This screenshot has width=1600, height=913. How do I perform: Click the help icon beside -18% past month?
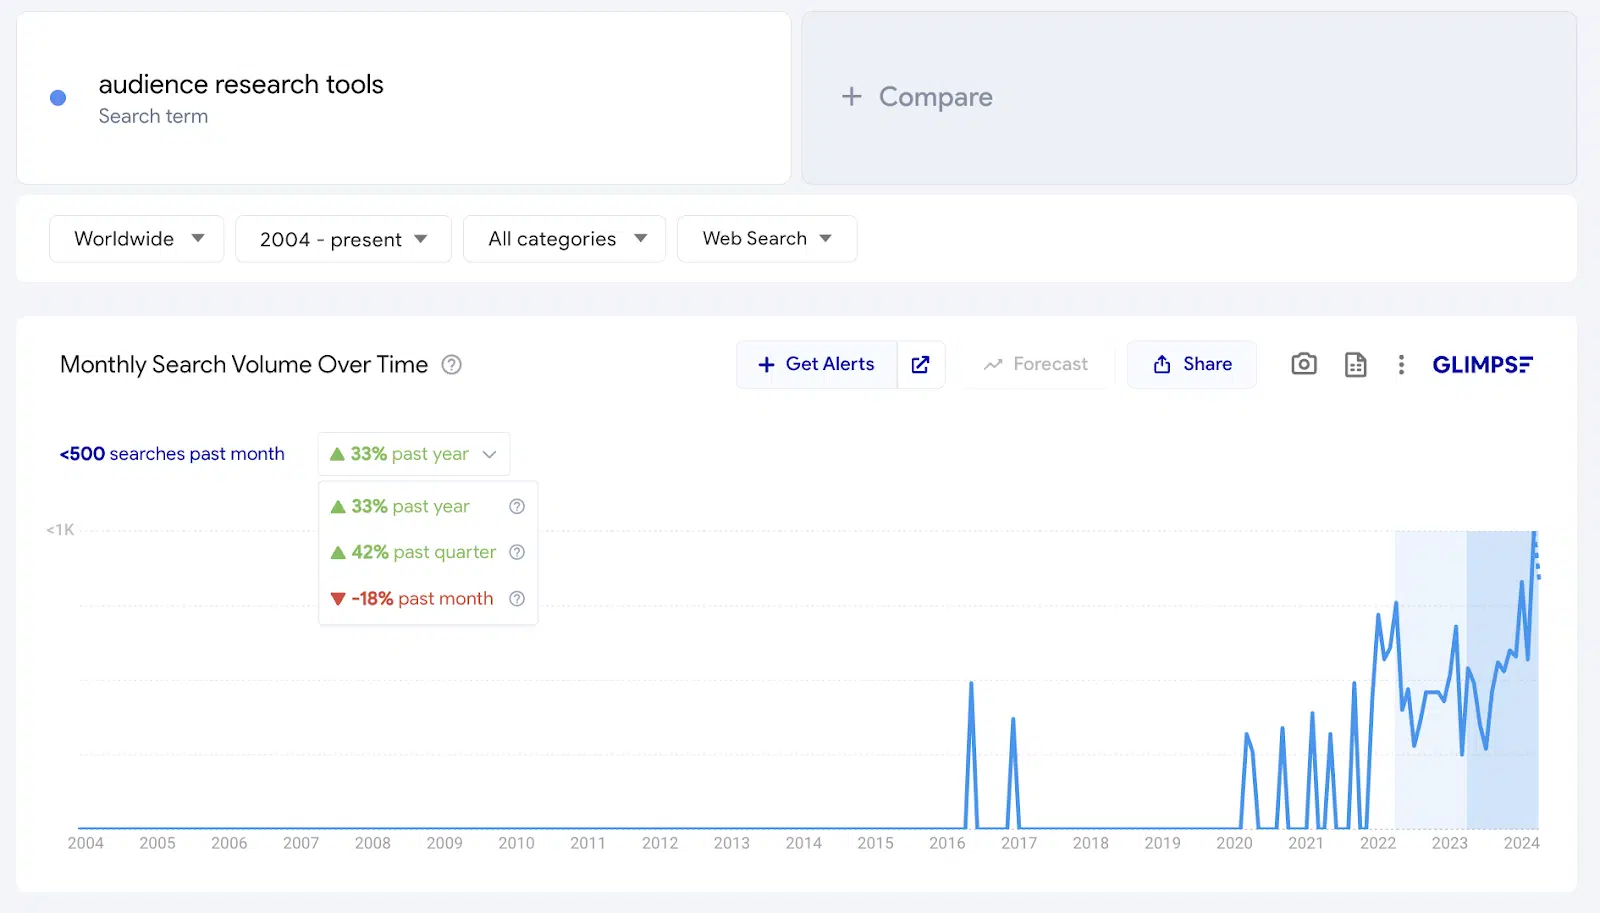pyautogui.click(x=517, y=598)
